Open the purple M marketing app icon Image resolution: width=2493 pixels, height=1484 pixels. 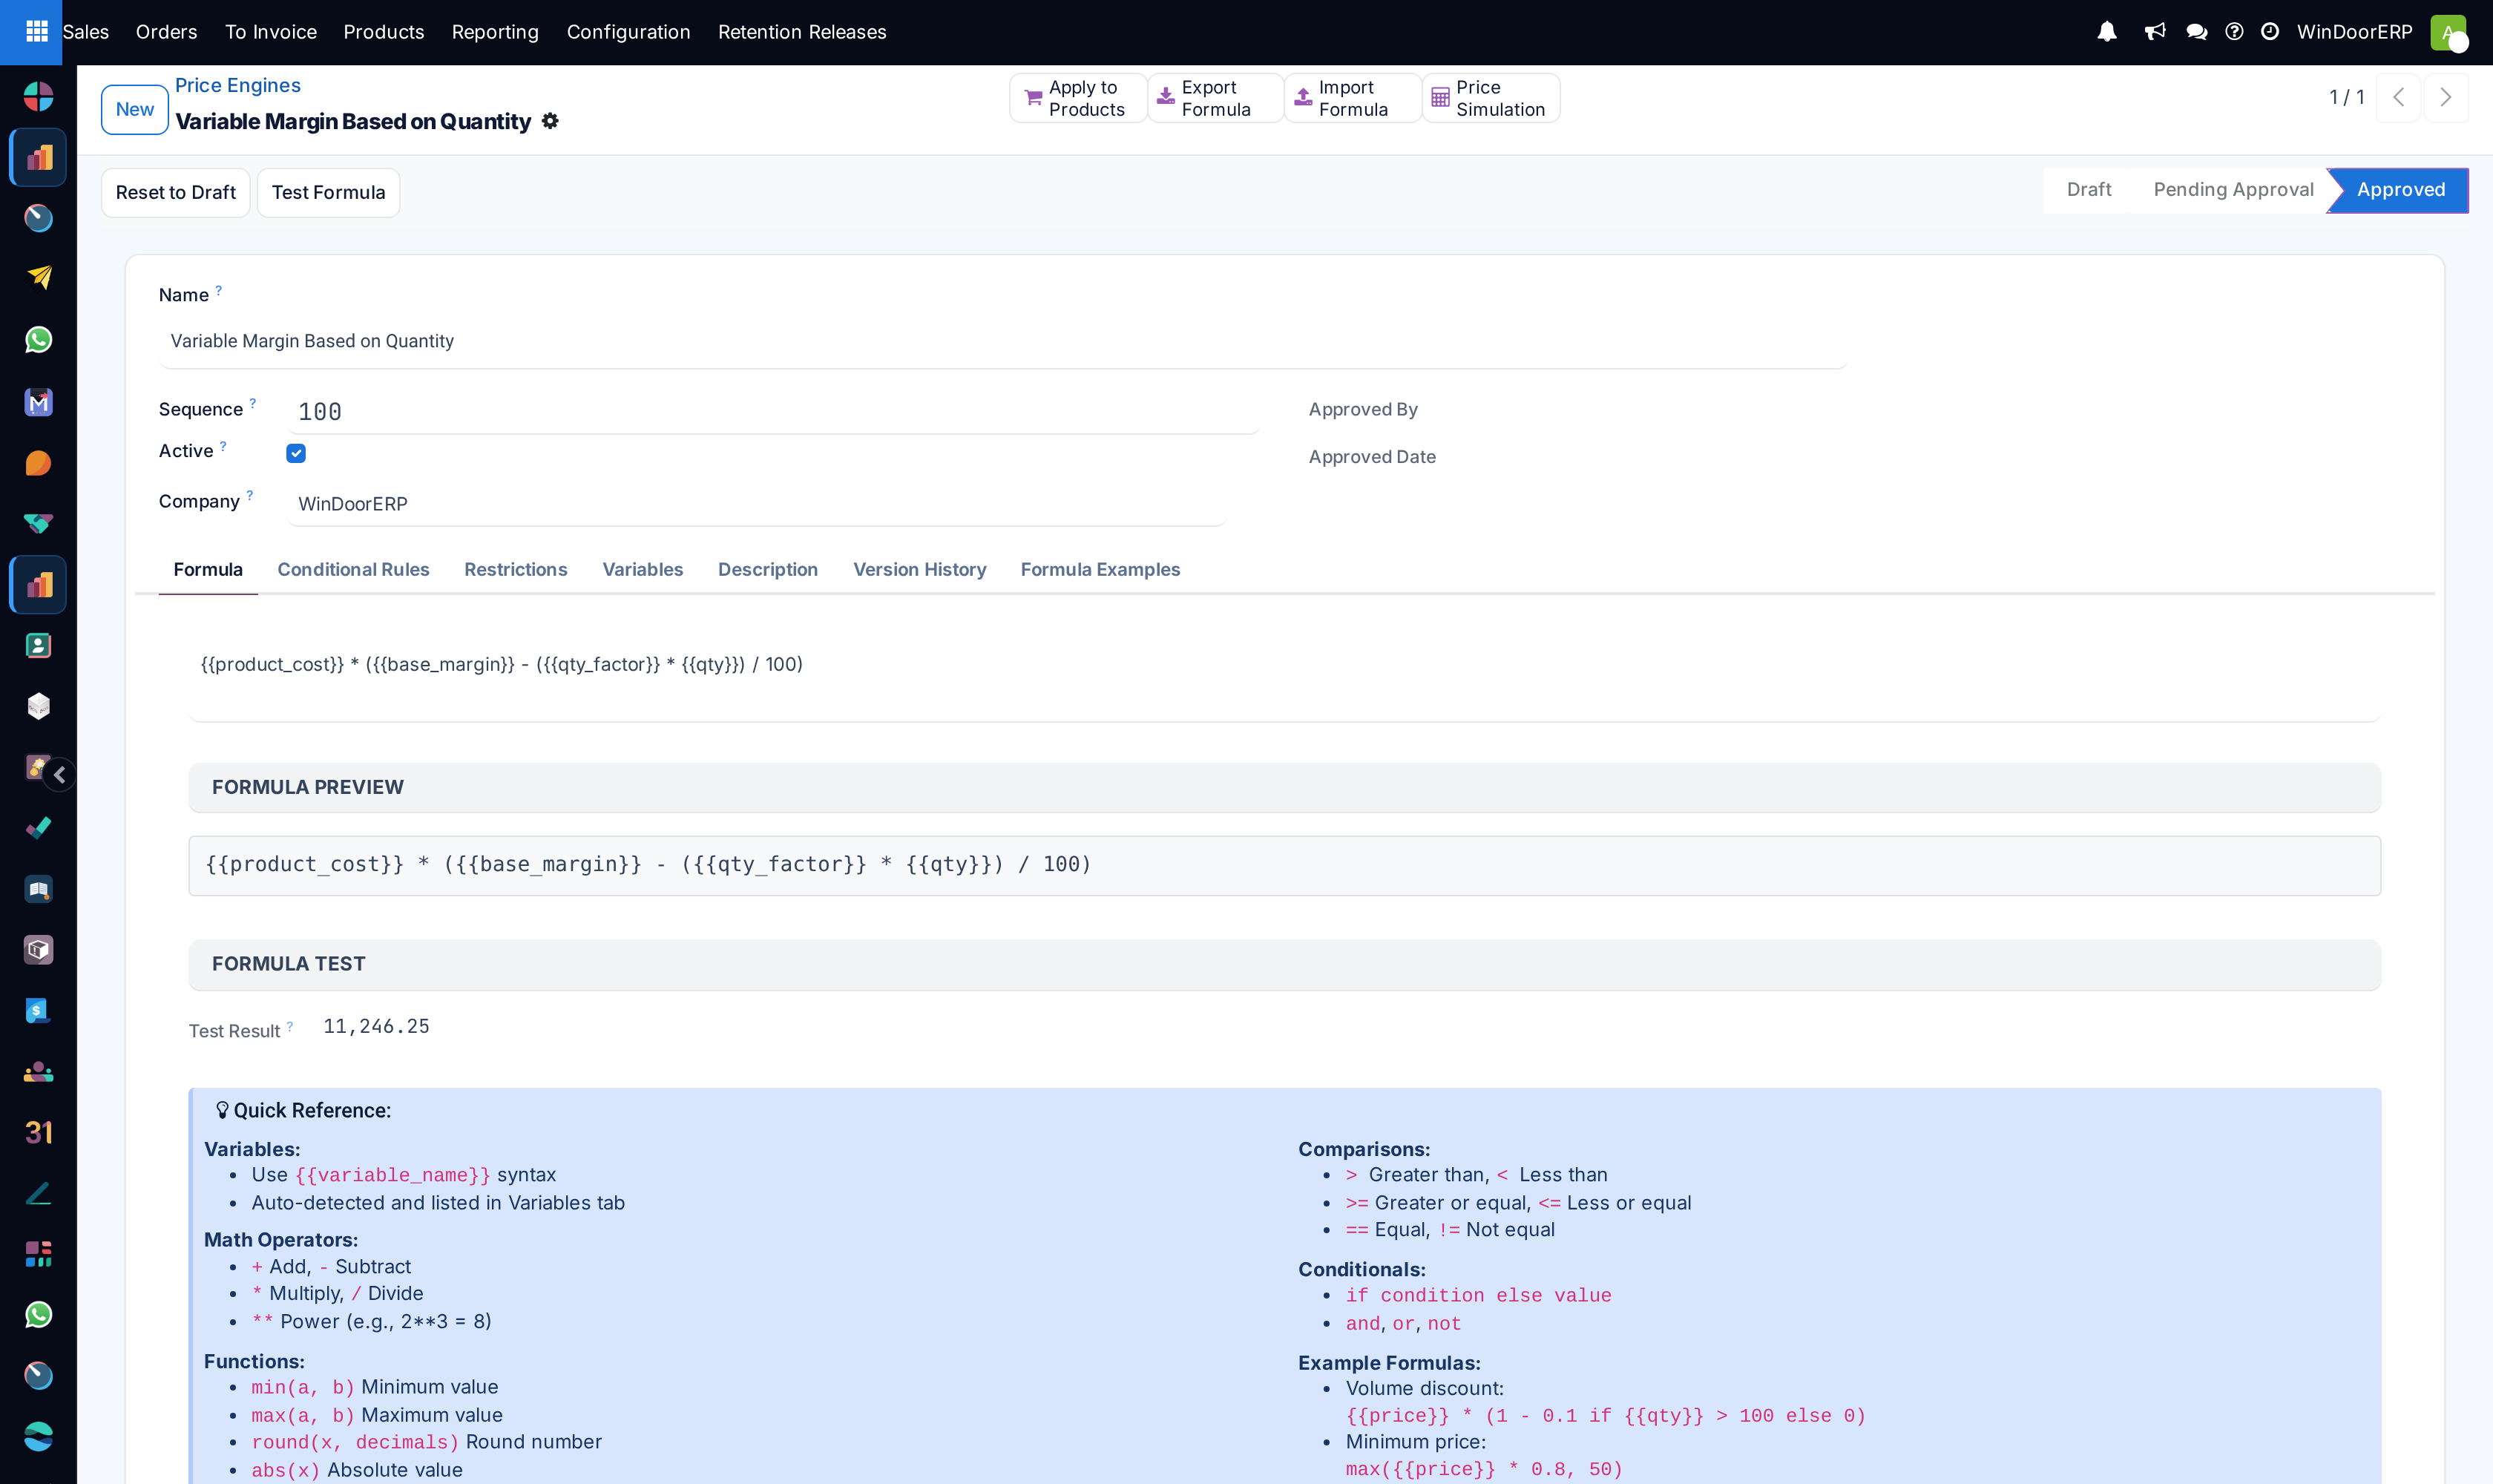pyautogui.click(x=38, y=402)
